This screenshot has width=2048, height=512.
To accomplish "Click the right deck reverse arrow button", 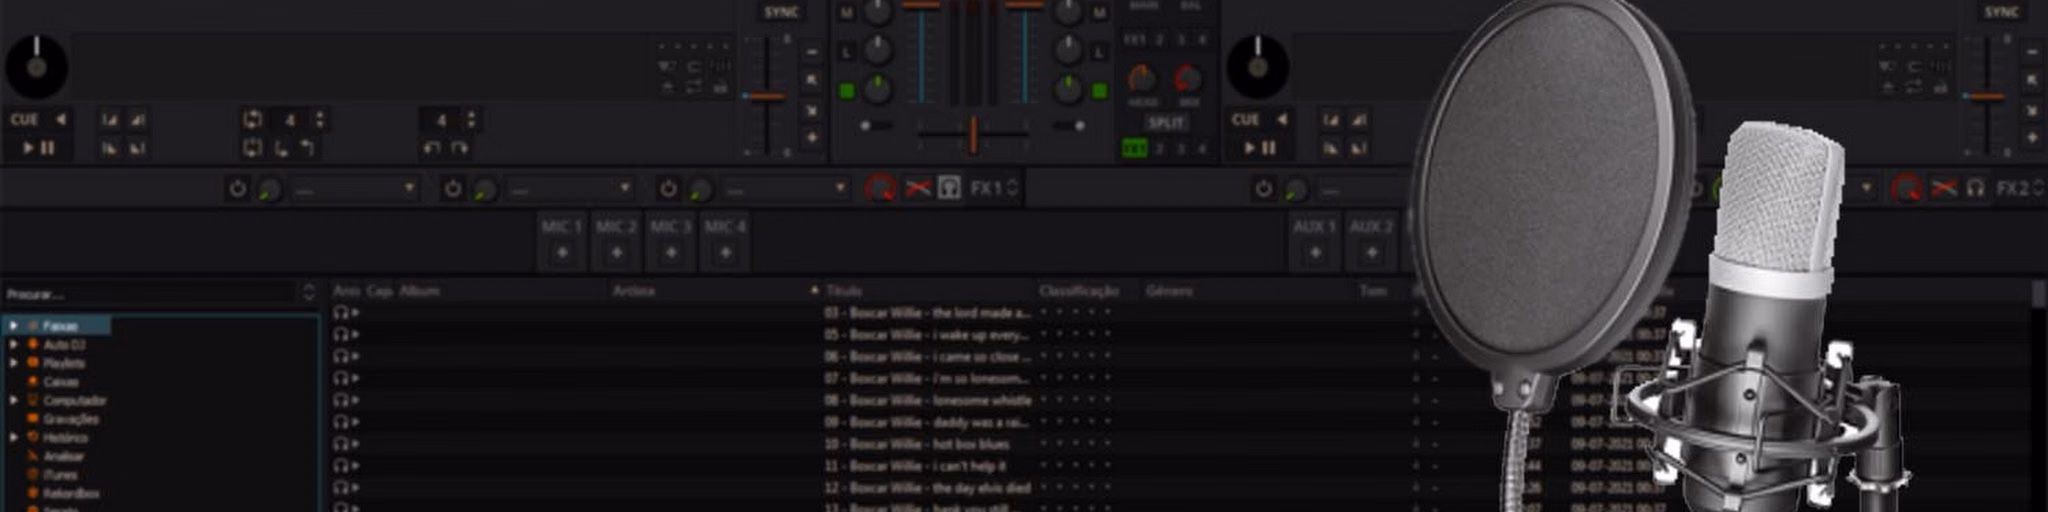I will (1282, 119).
